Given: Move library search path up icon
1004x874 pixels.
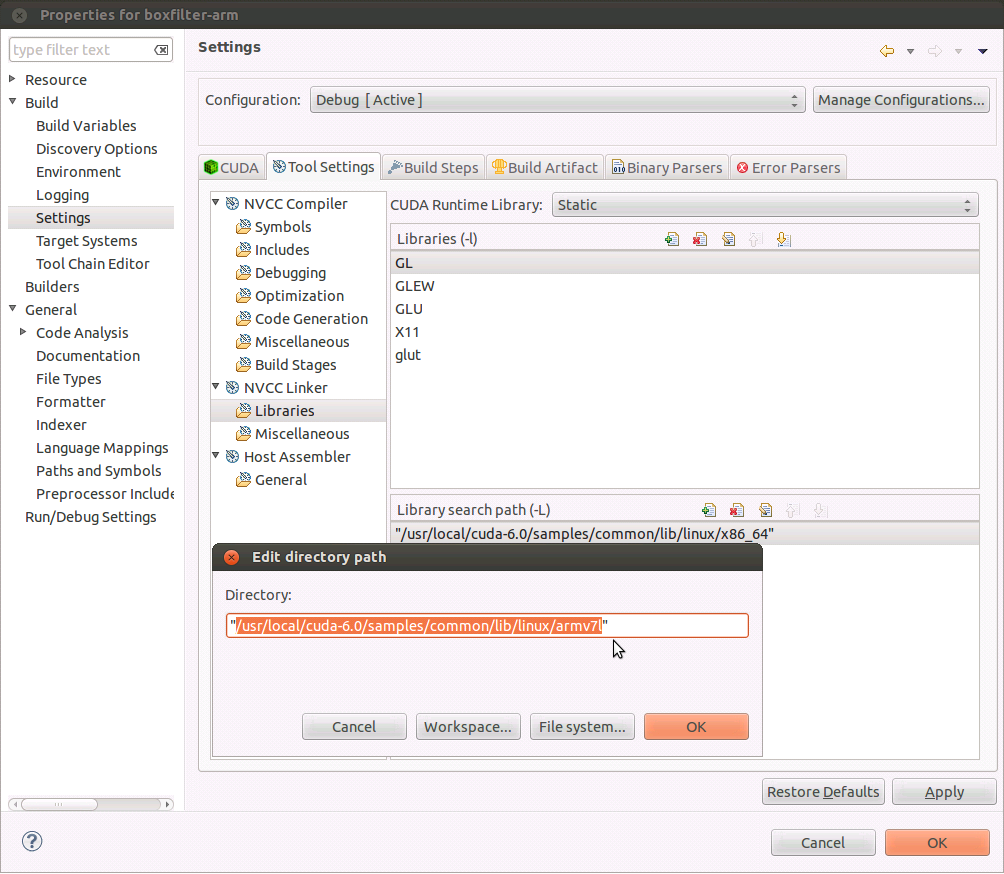Looking at the screenshot, I should (793, 510).
